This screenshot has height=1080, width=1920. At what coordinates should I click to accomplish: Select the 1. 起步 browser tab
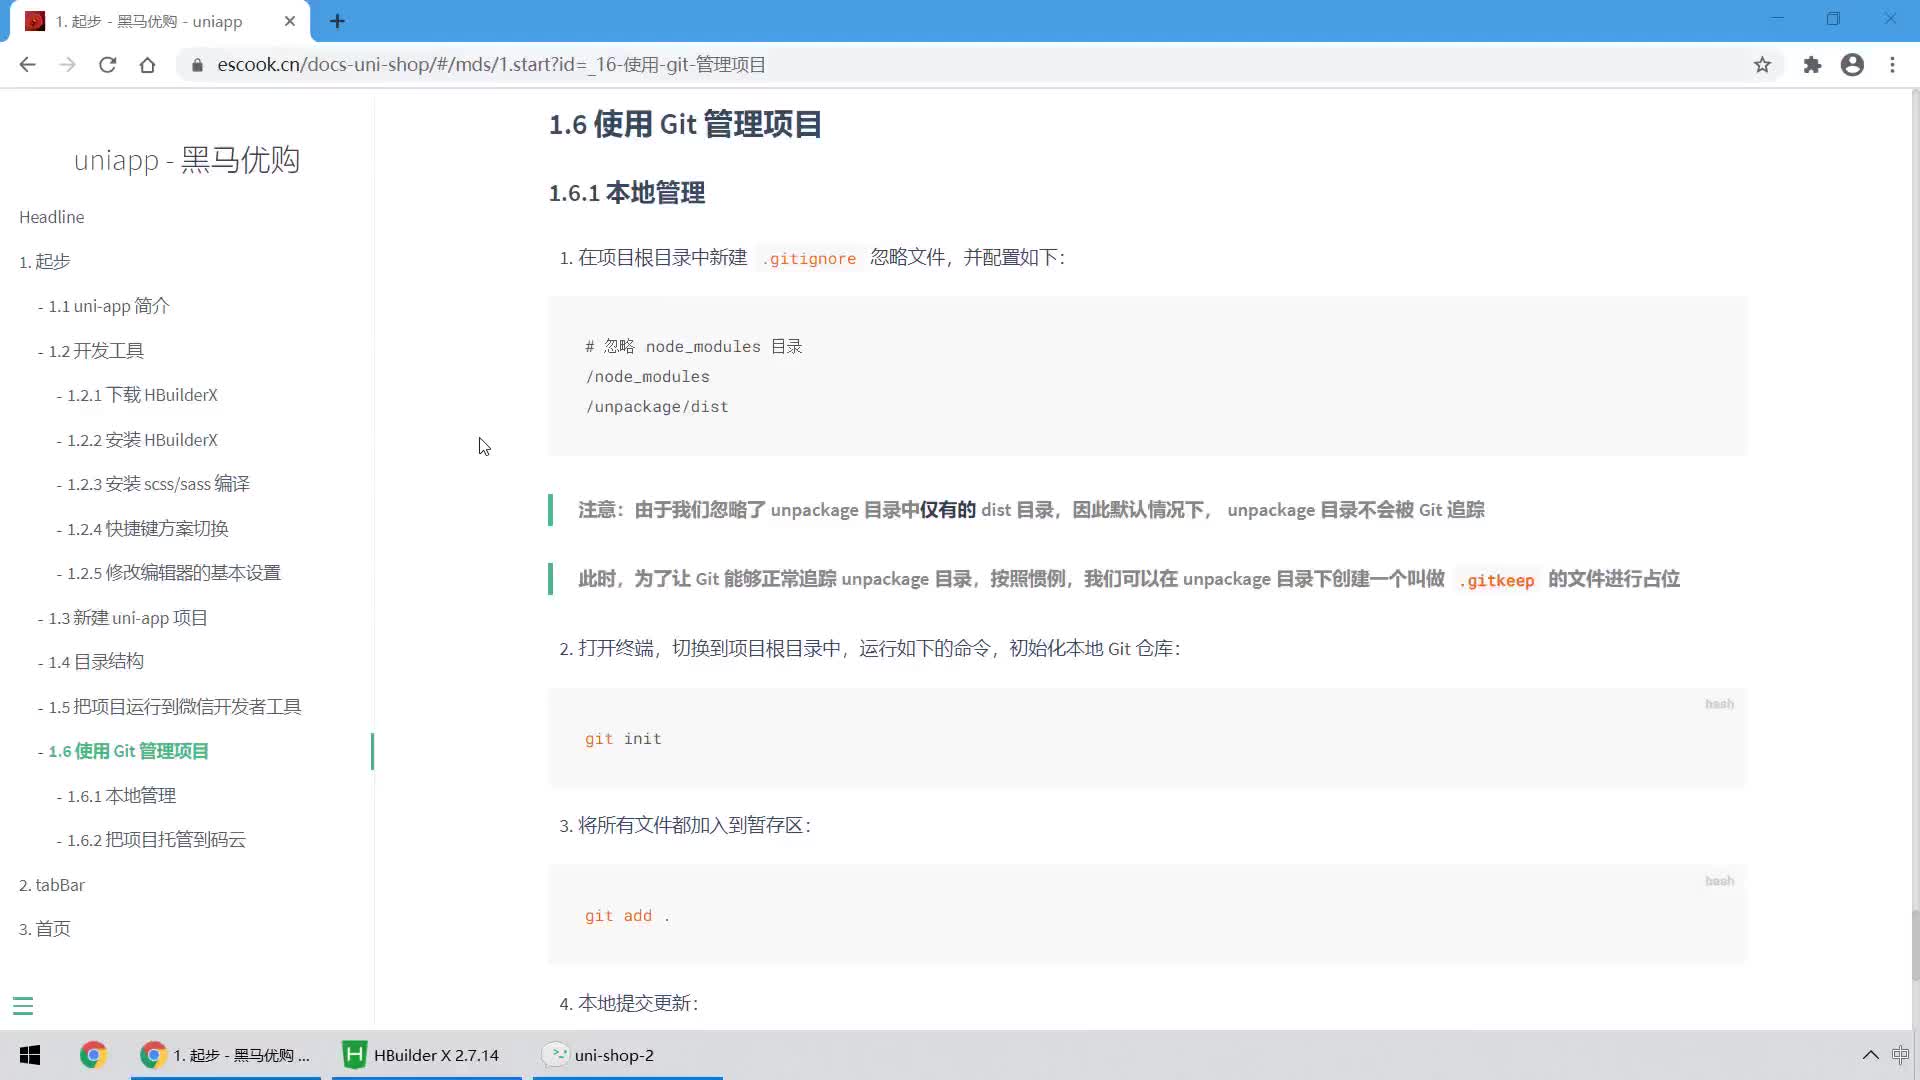point(160,21)
